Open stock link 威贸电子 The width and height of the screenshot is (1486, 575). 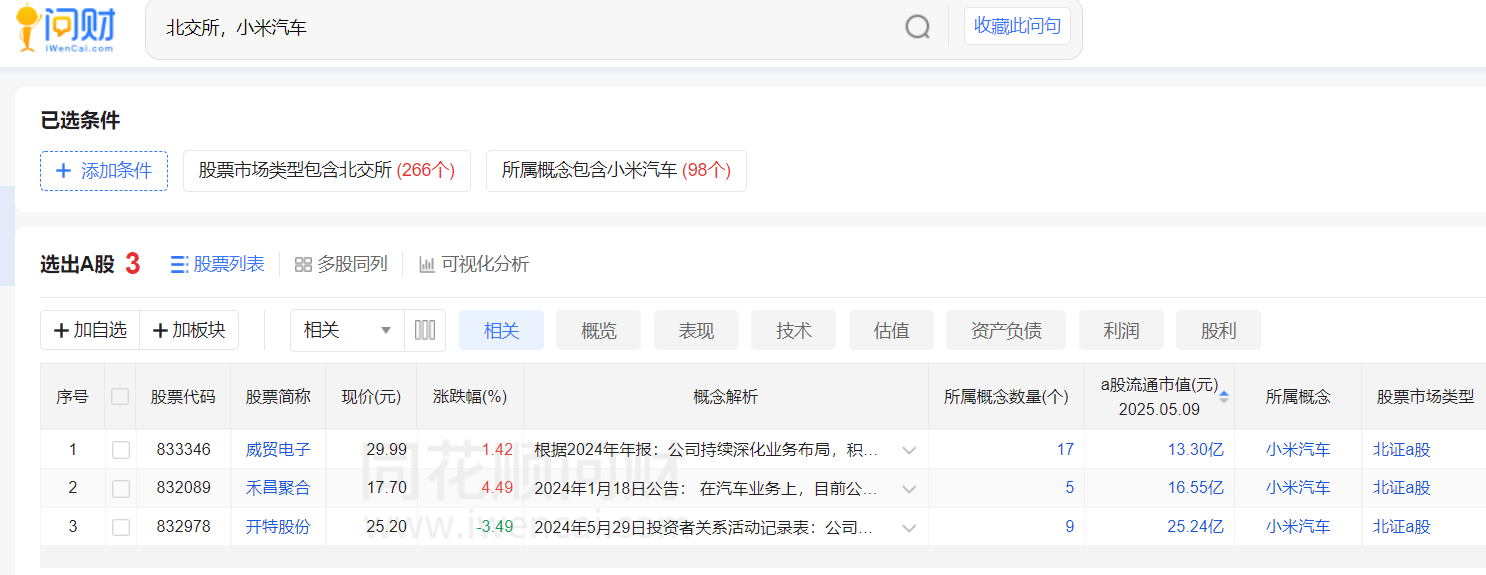278,450
